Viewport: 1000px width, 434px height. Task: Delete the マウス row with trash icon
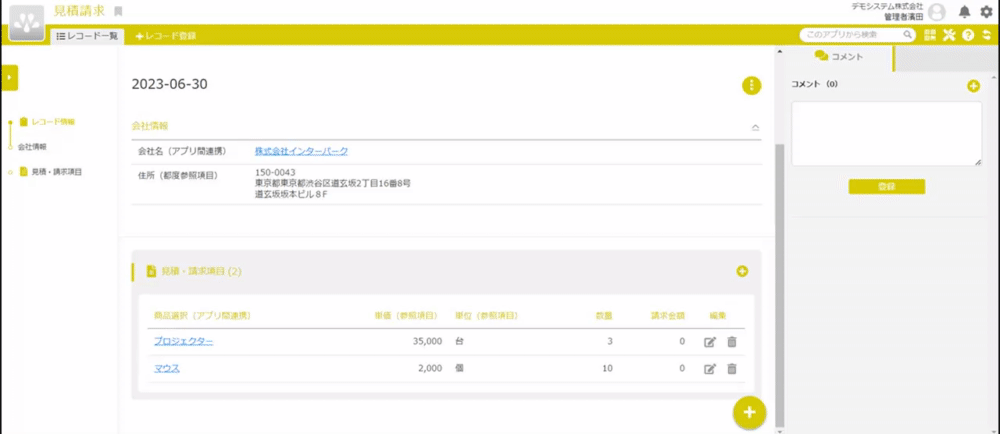732,369
